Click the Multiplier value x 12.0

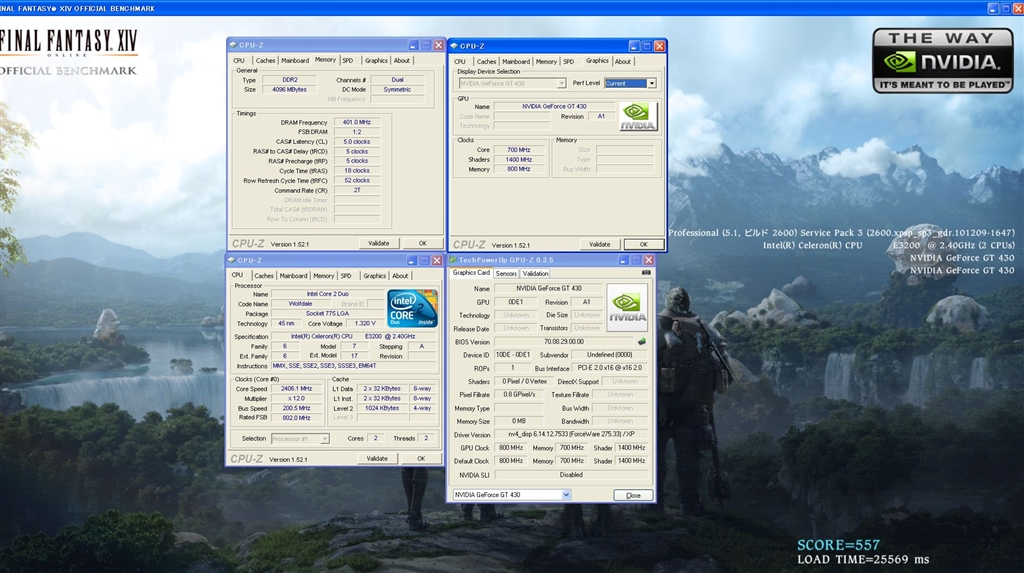(296, 399)
